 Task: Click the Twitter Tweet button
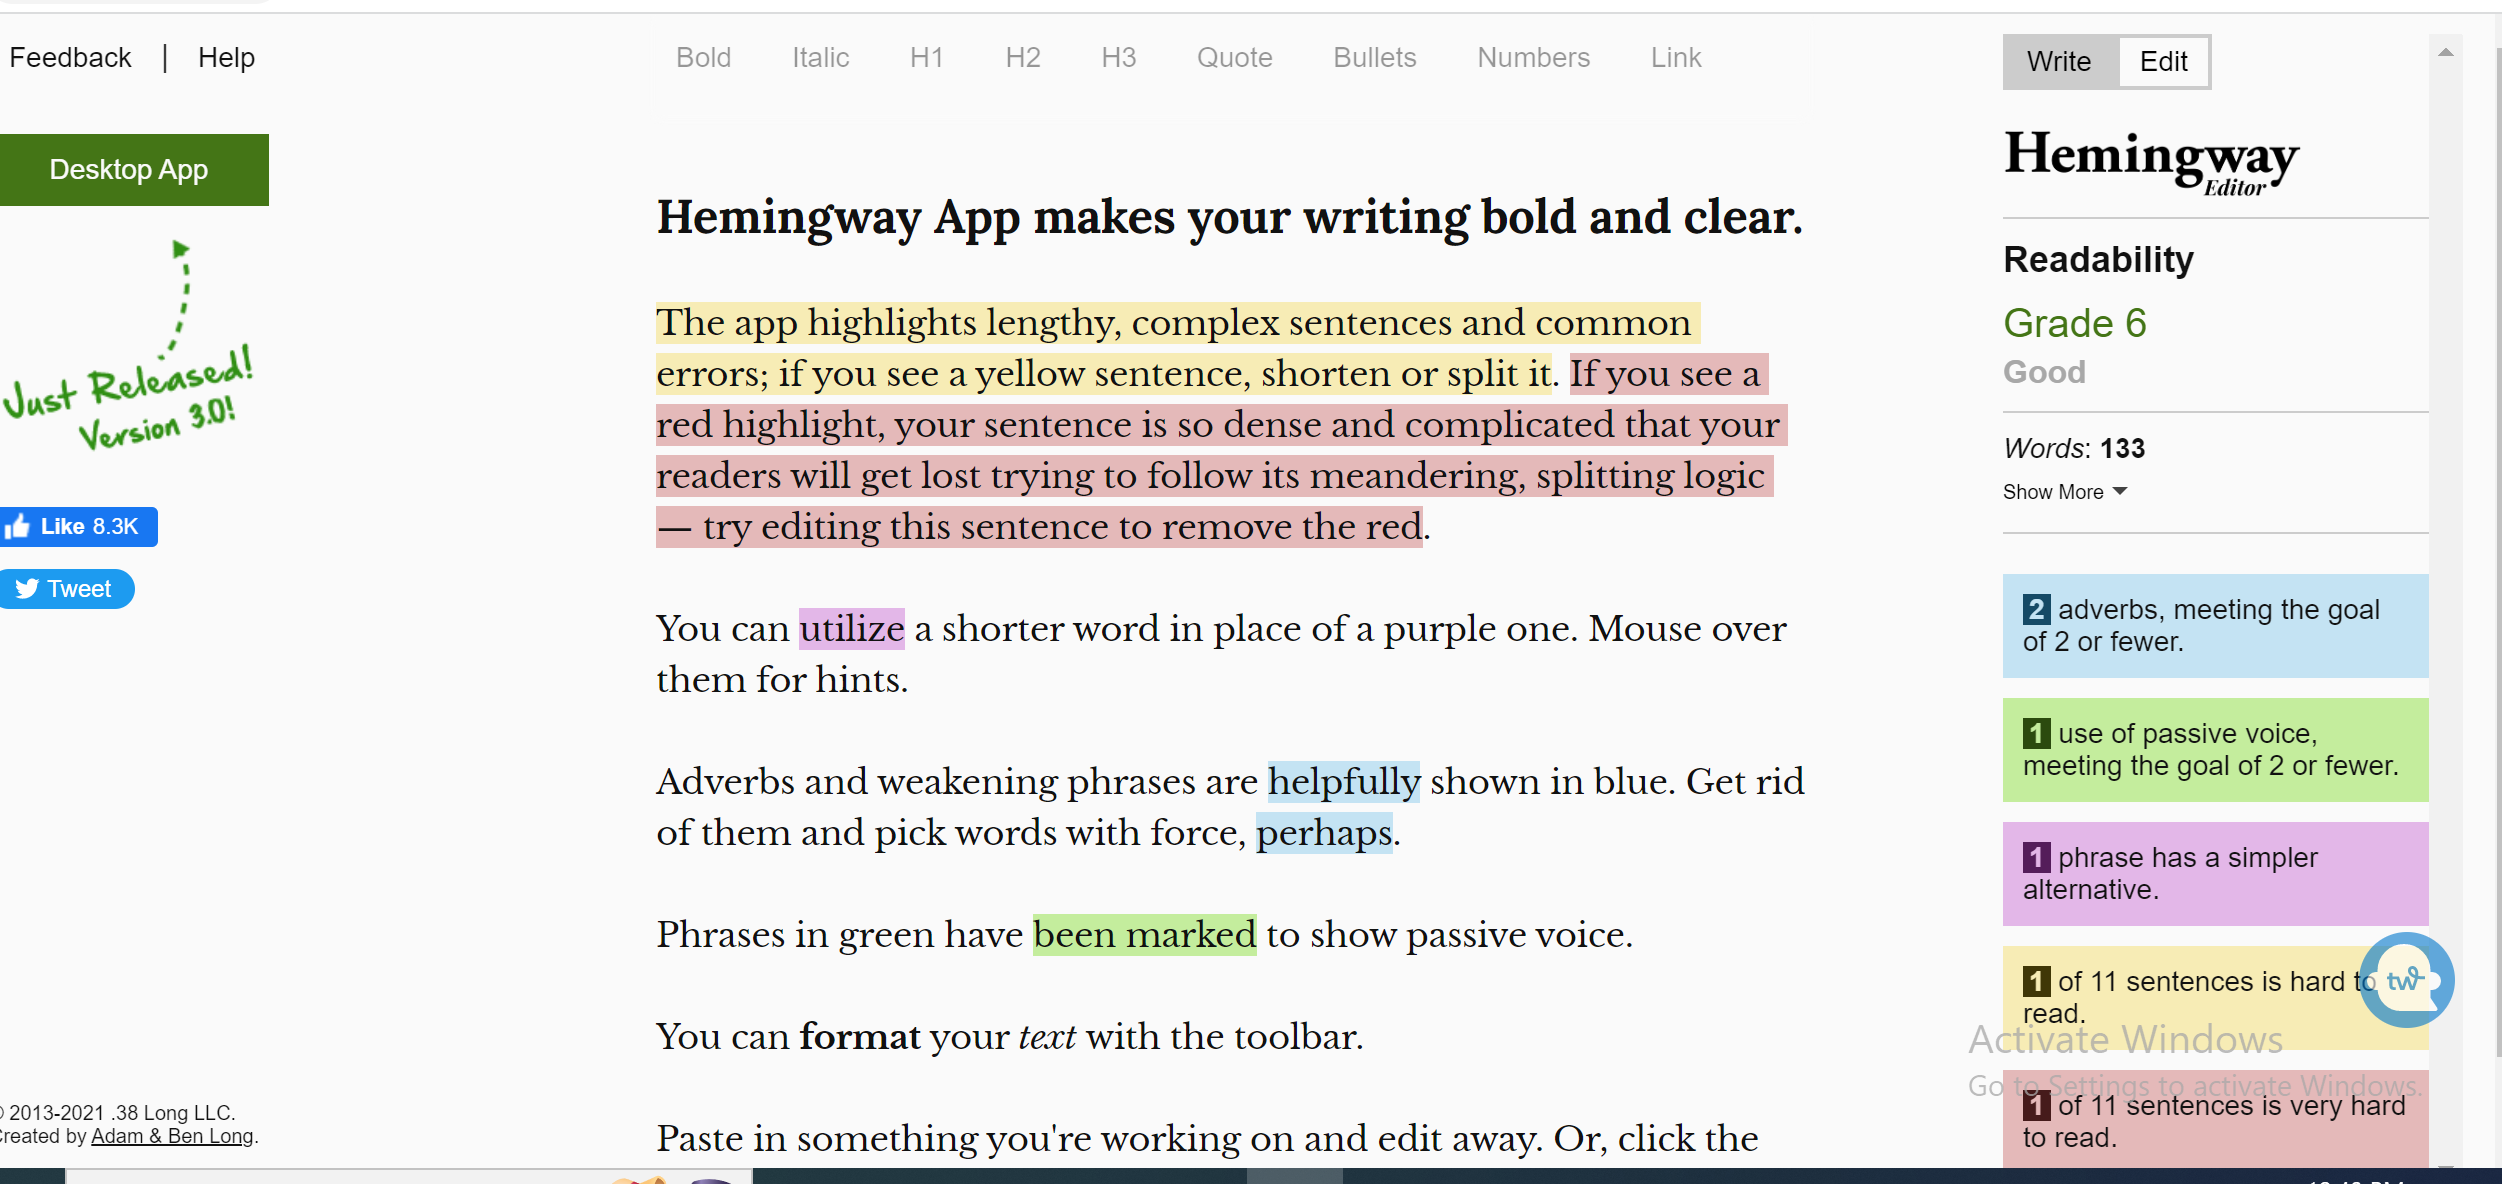(x=66, y=589)
